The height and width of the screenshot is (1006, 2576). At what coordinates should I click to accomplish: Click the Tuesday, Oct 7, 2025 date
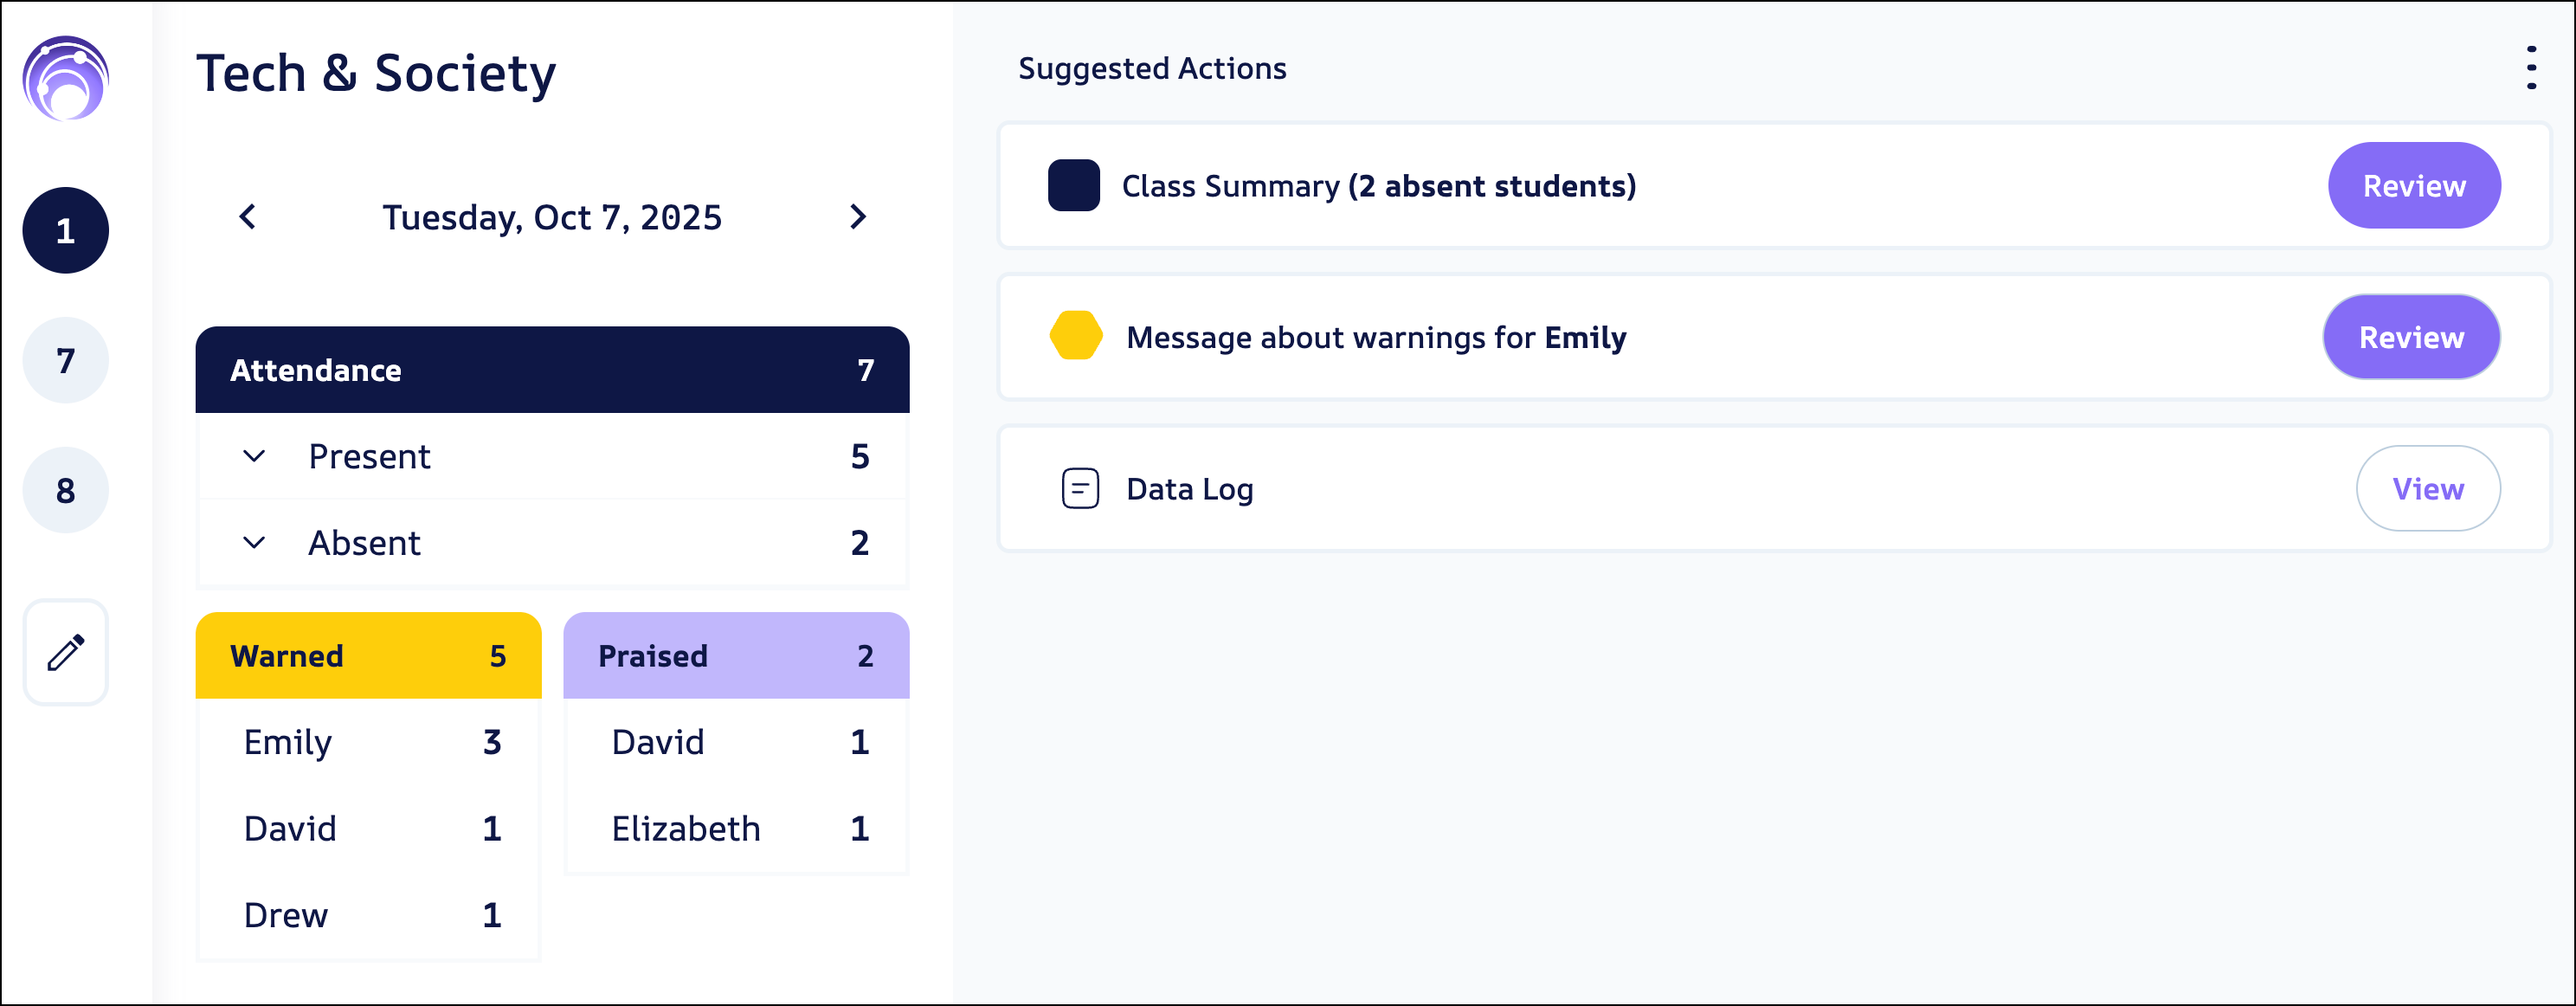(552, 217)
